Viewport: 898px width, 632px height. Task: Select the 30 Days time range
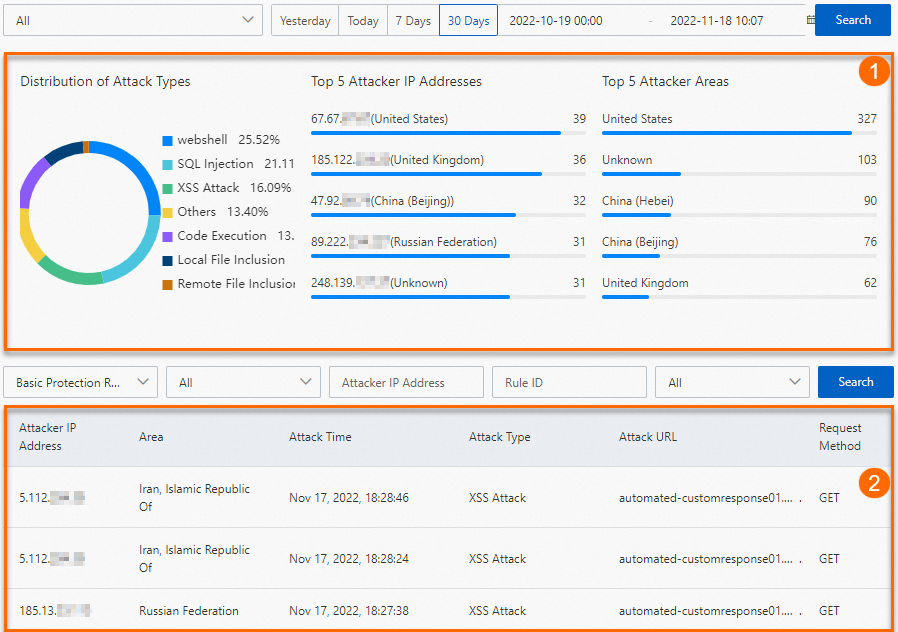click(468, 21)
